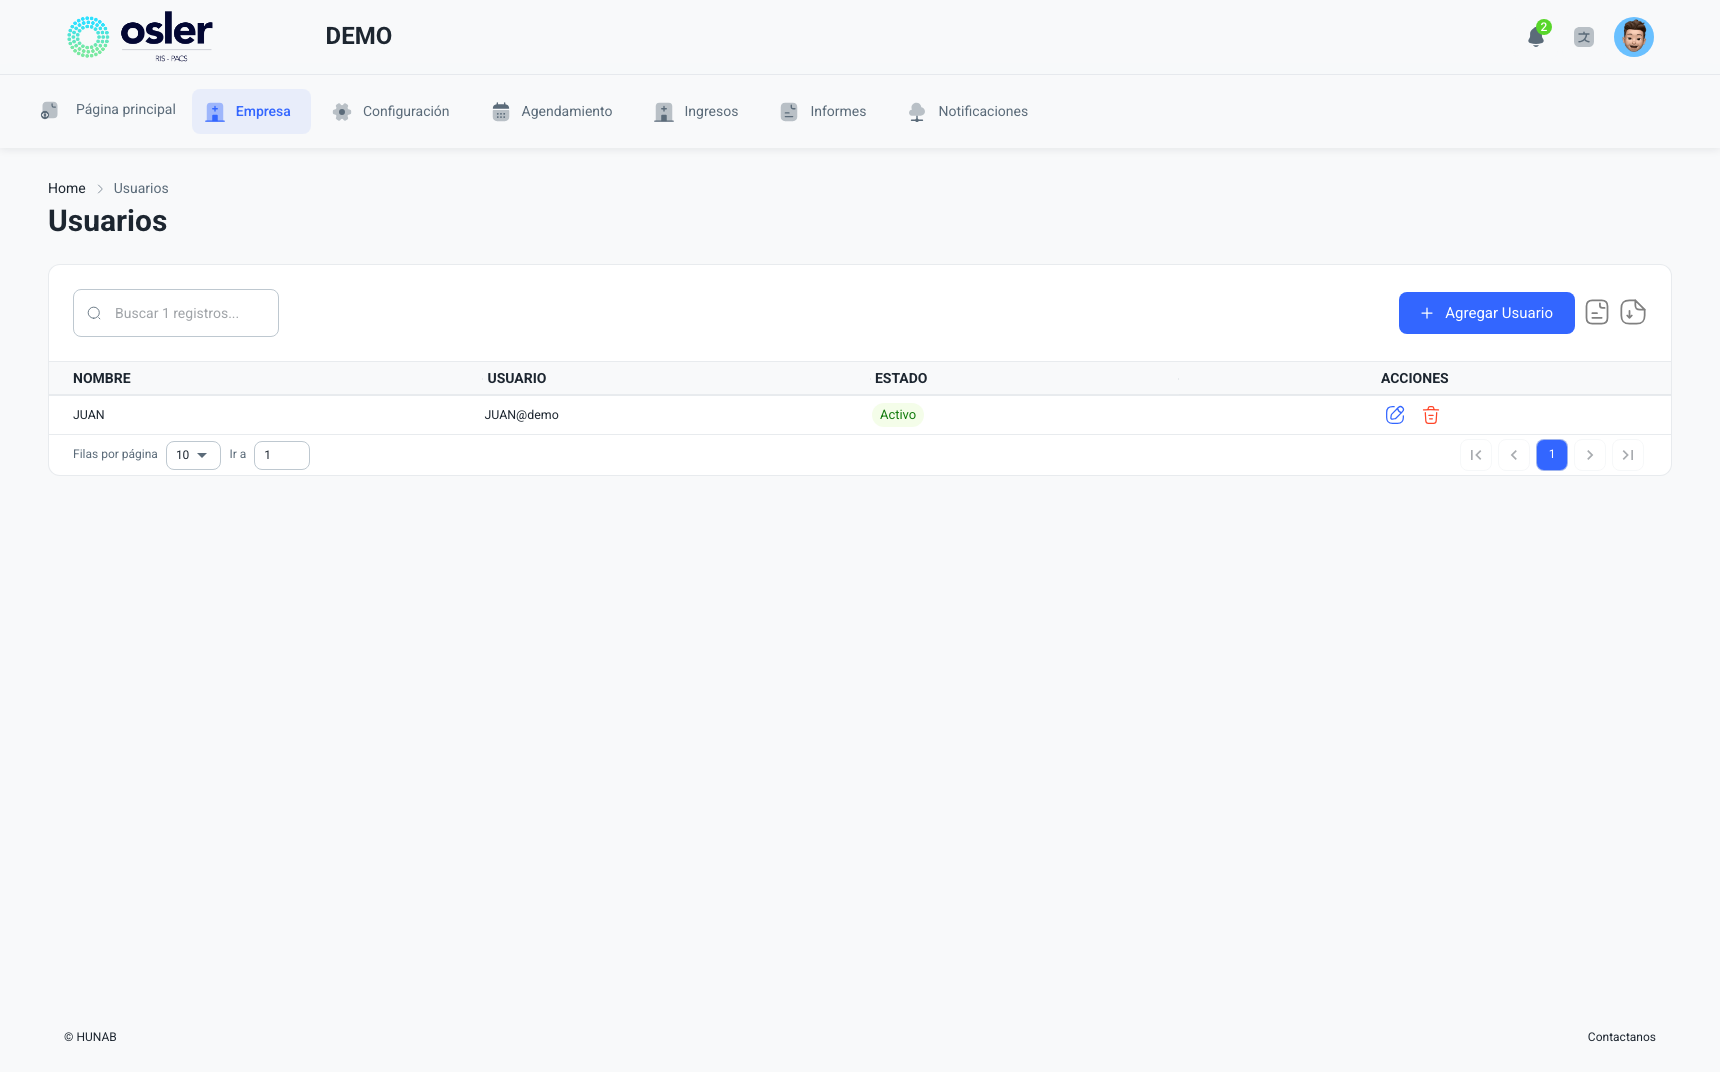Image resolution: width=1720 pixels, height=1072 pixels.
Task: Open the Ingresos menu
Action: [696, 111]
